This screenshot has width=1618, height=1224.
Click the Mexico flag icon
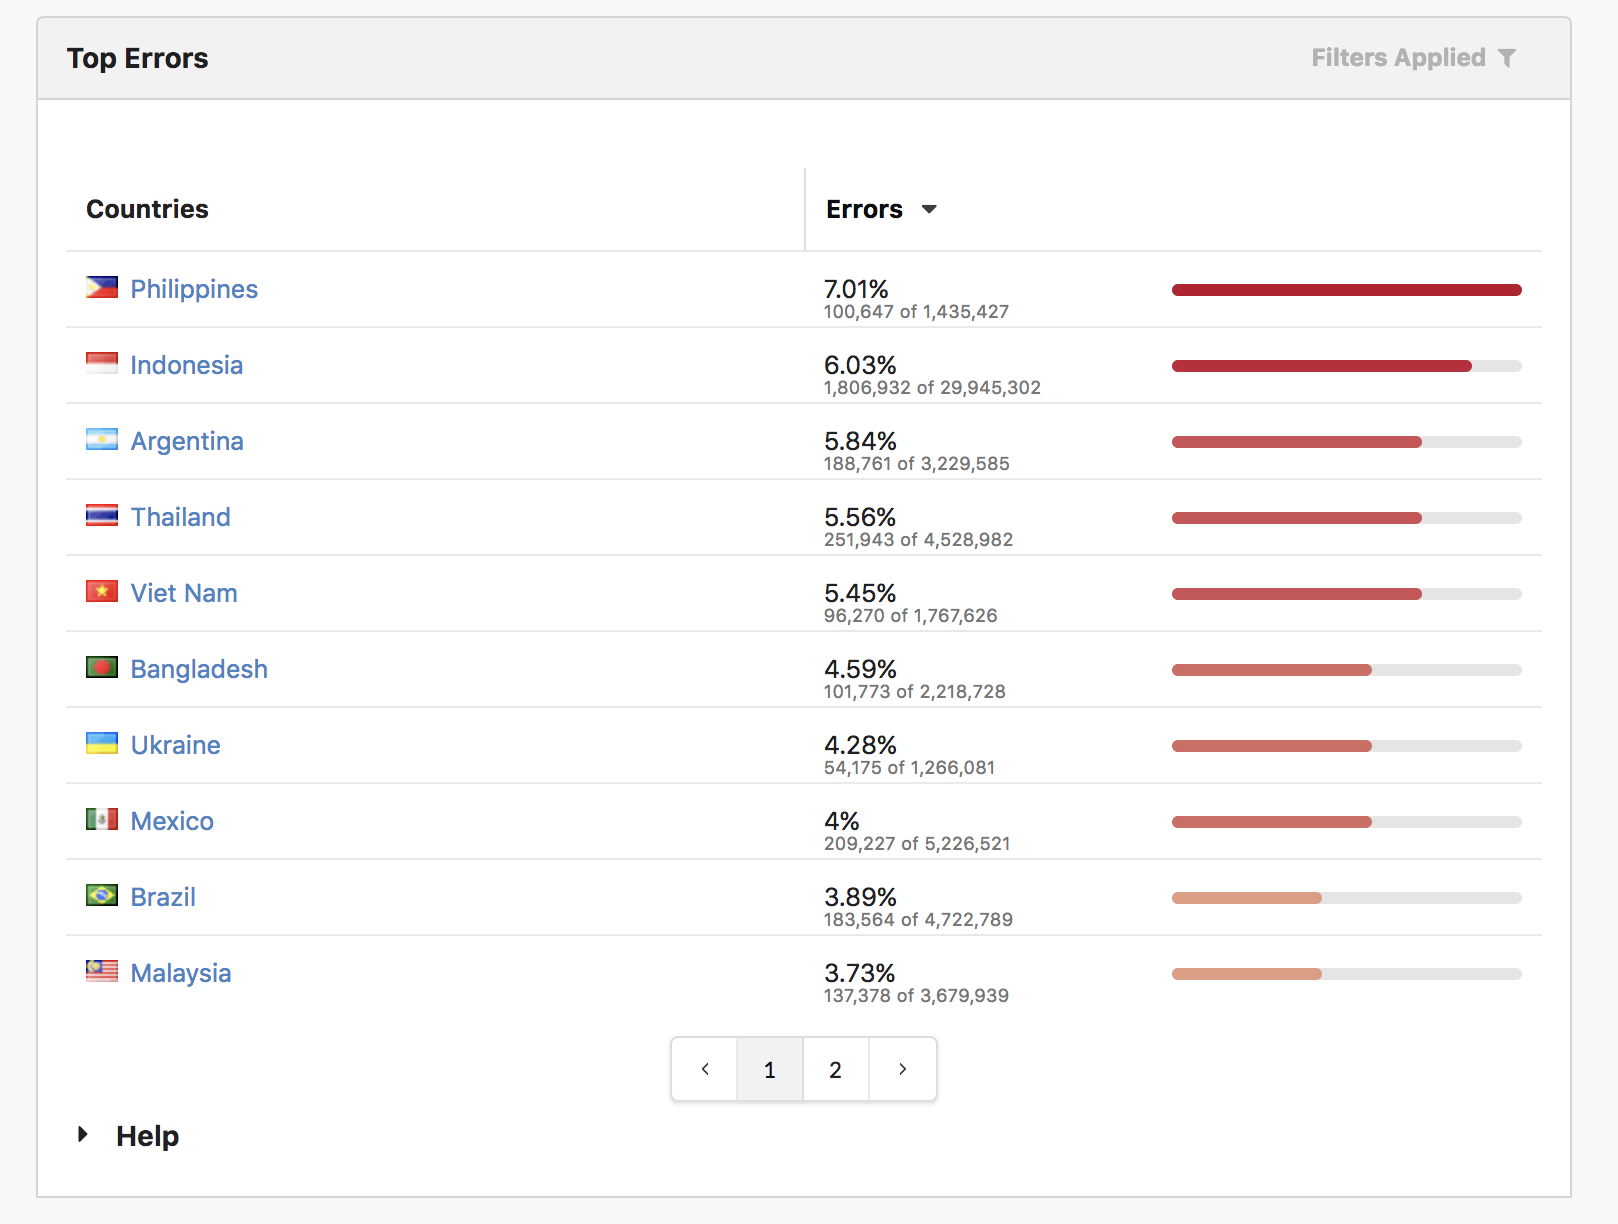tap(101, 821)
